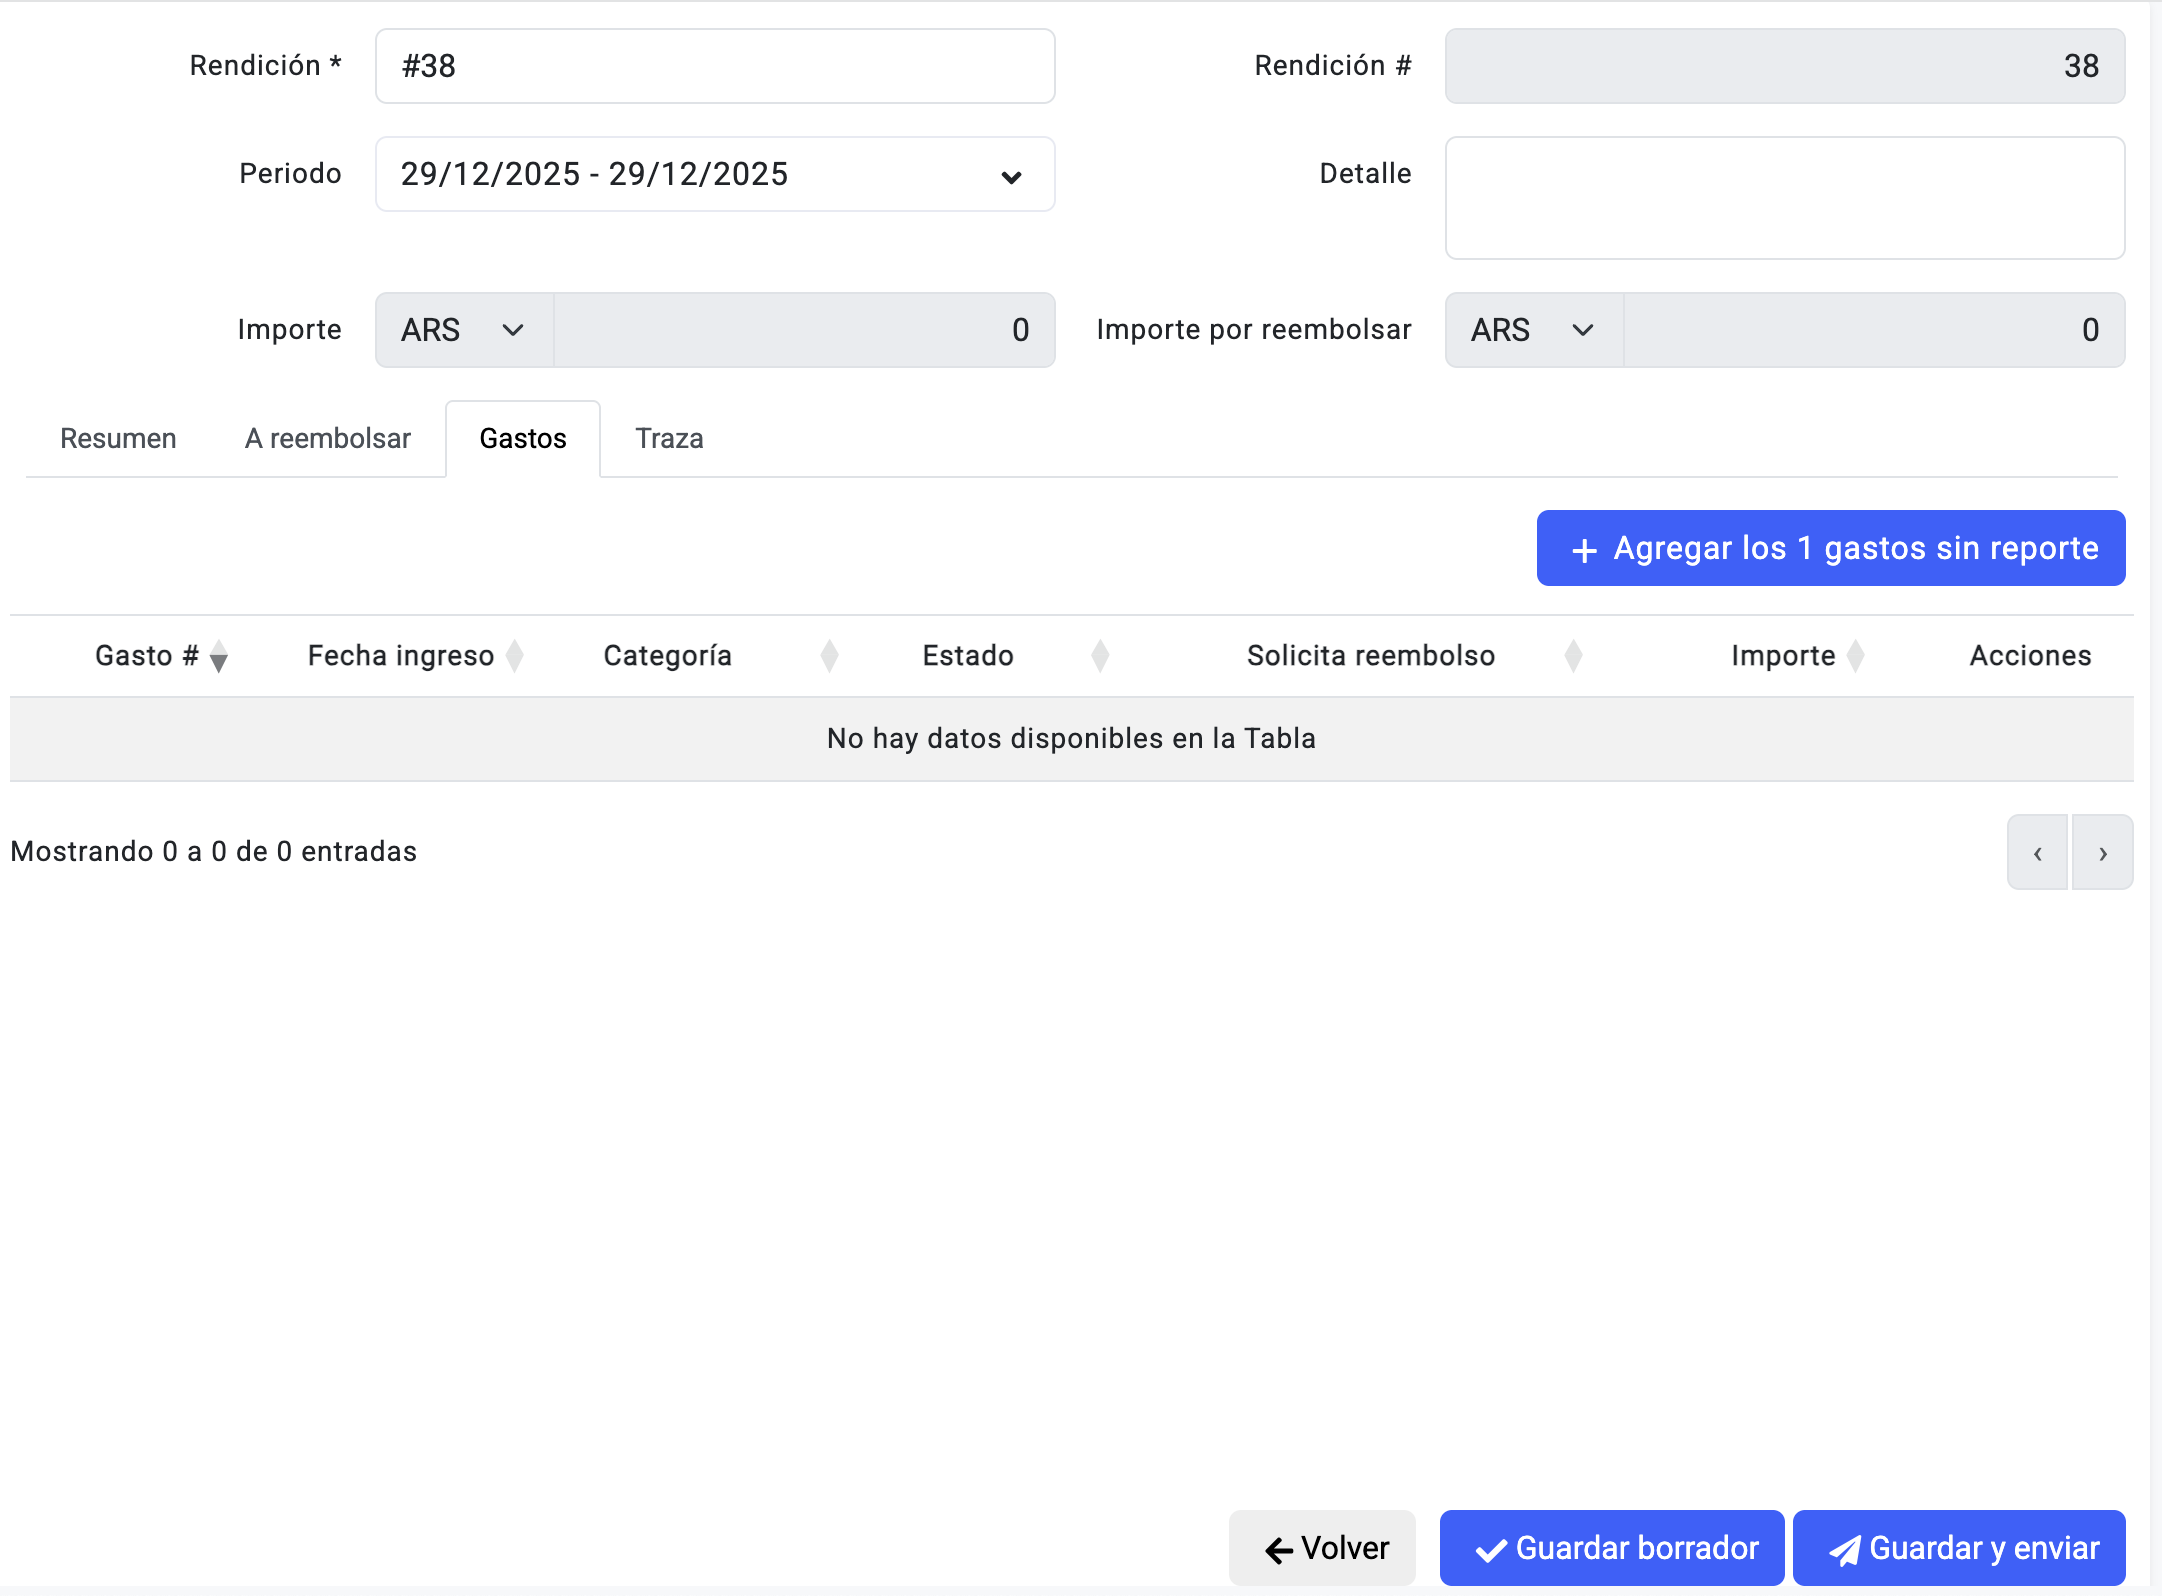
Task: Sort by Solicita reembolso column icon
Action: click(x=1573, y=656)
